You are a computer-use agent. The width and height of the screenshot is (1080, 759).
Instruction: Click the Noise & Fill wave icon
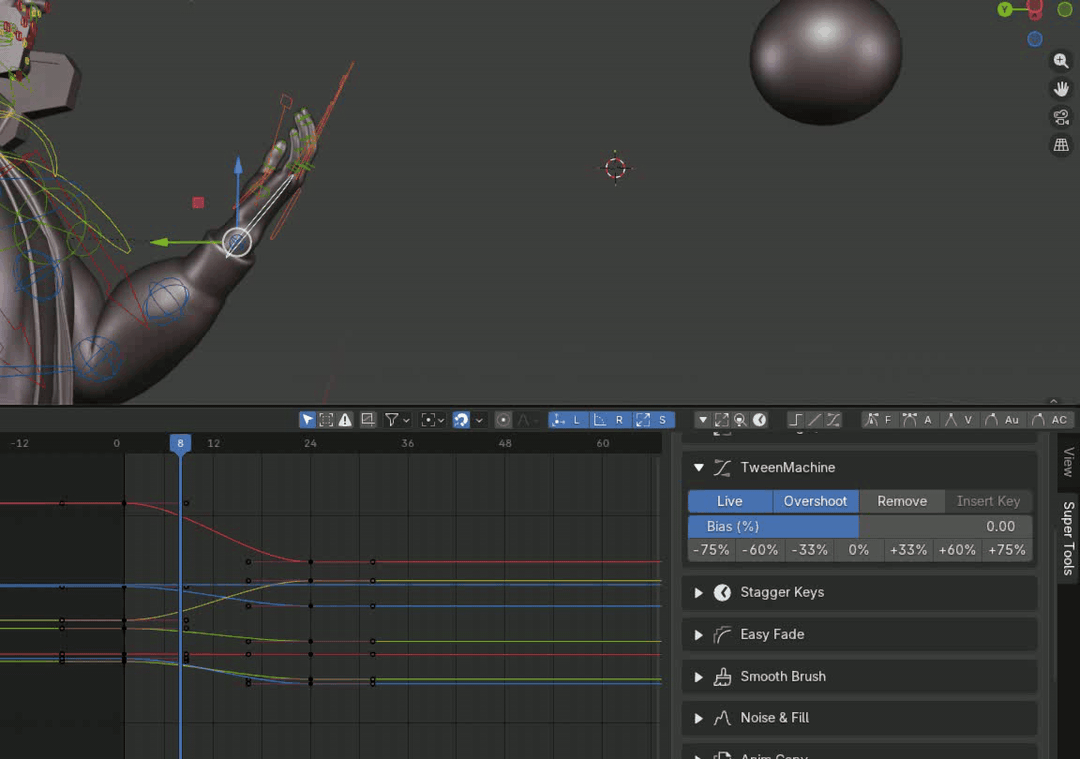722,718
